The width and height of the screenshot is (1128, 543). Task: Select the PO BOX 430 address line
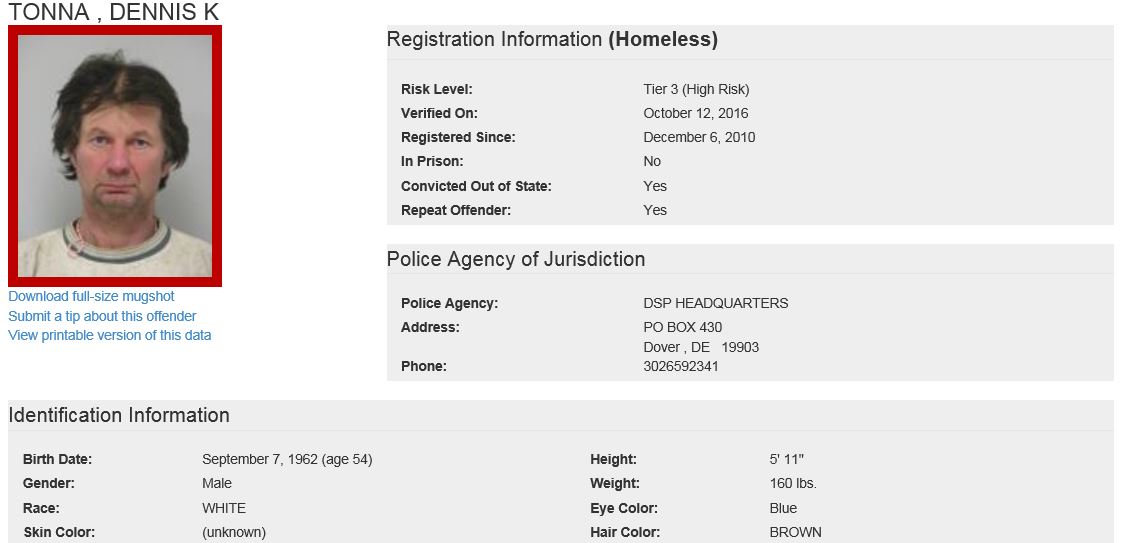click(x=682, y=327)
